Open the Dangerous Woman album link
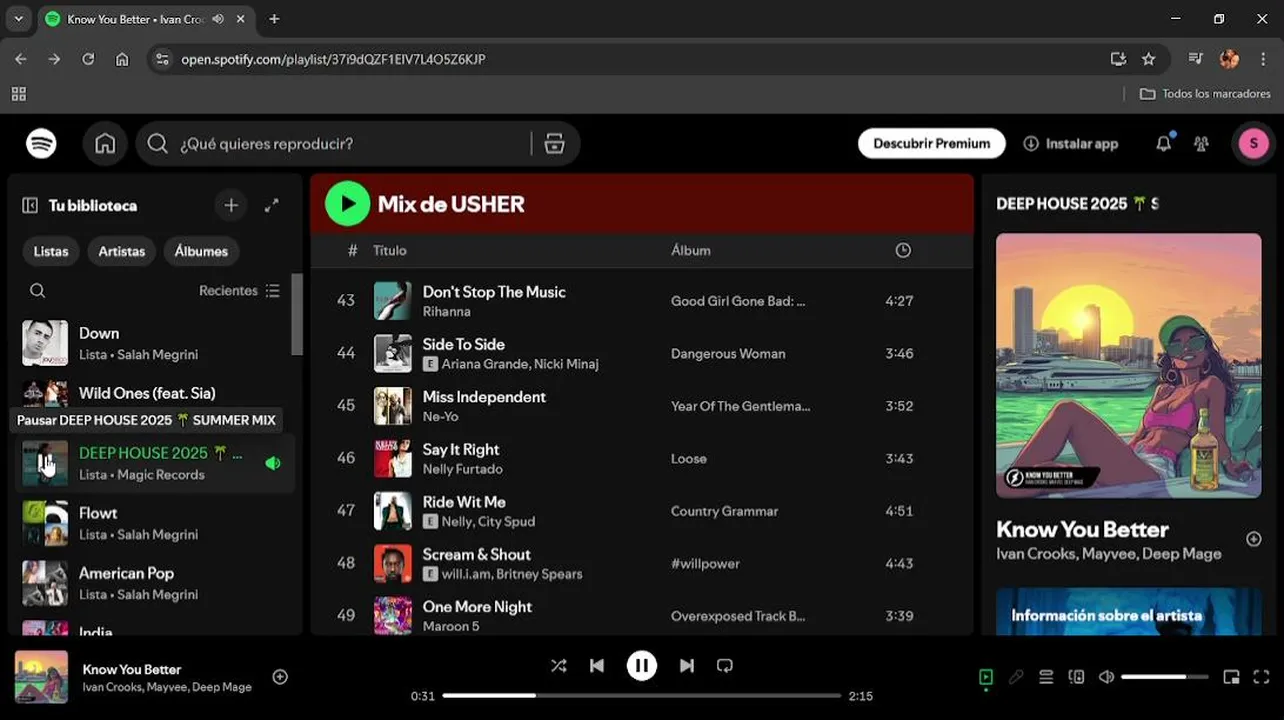Viewport: 1284px width, 720px height. [728, 353]
